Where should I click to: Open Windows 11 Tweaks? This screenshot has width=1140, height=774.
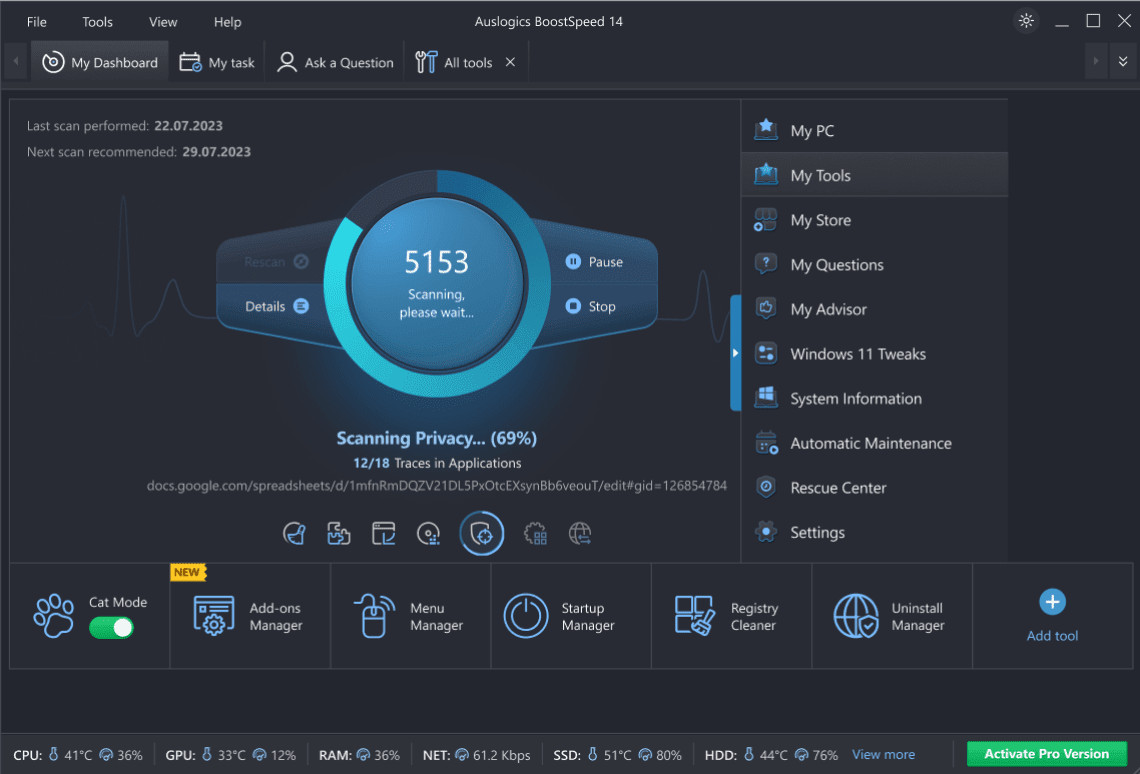(x=874, y=354)
